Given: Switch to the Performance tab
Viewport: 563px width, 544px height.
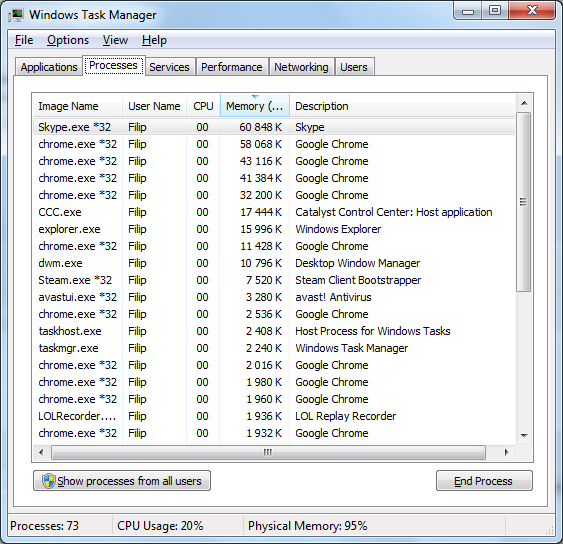Looking at the screenshot, I should coord(232,67).
